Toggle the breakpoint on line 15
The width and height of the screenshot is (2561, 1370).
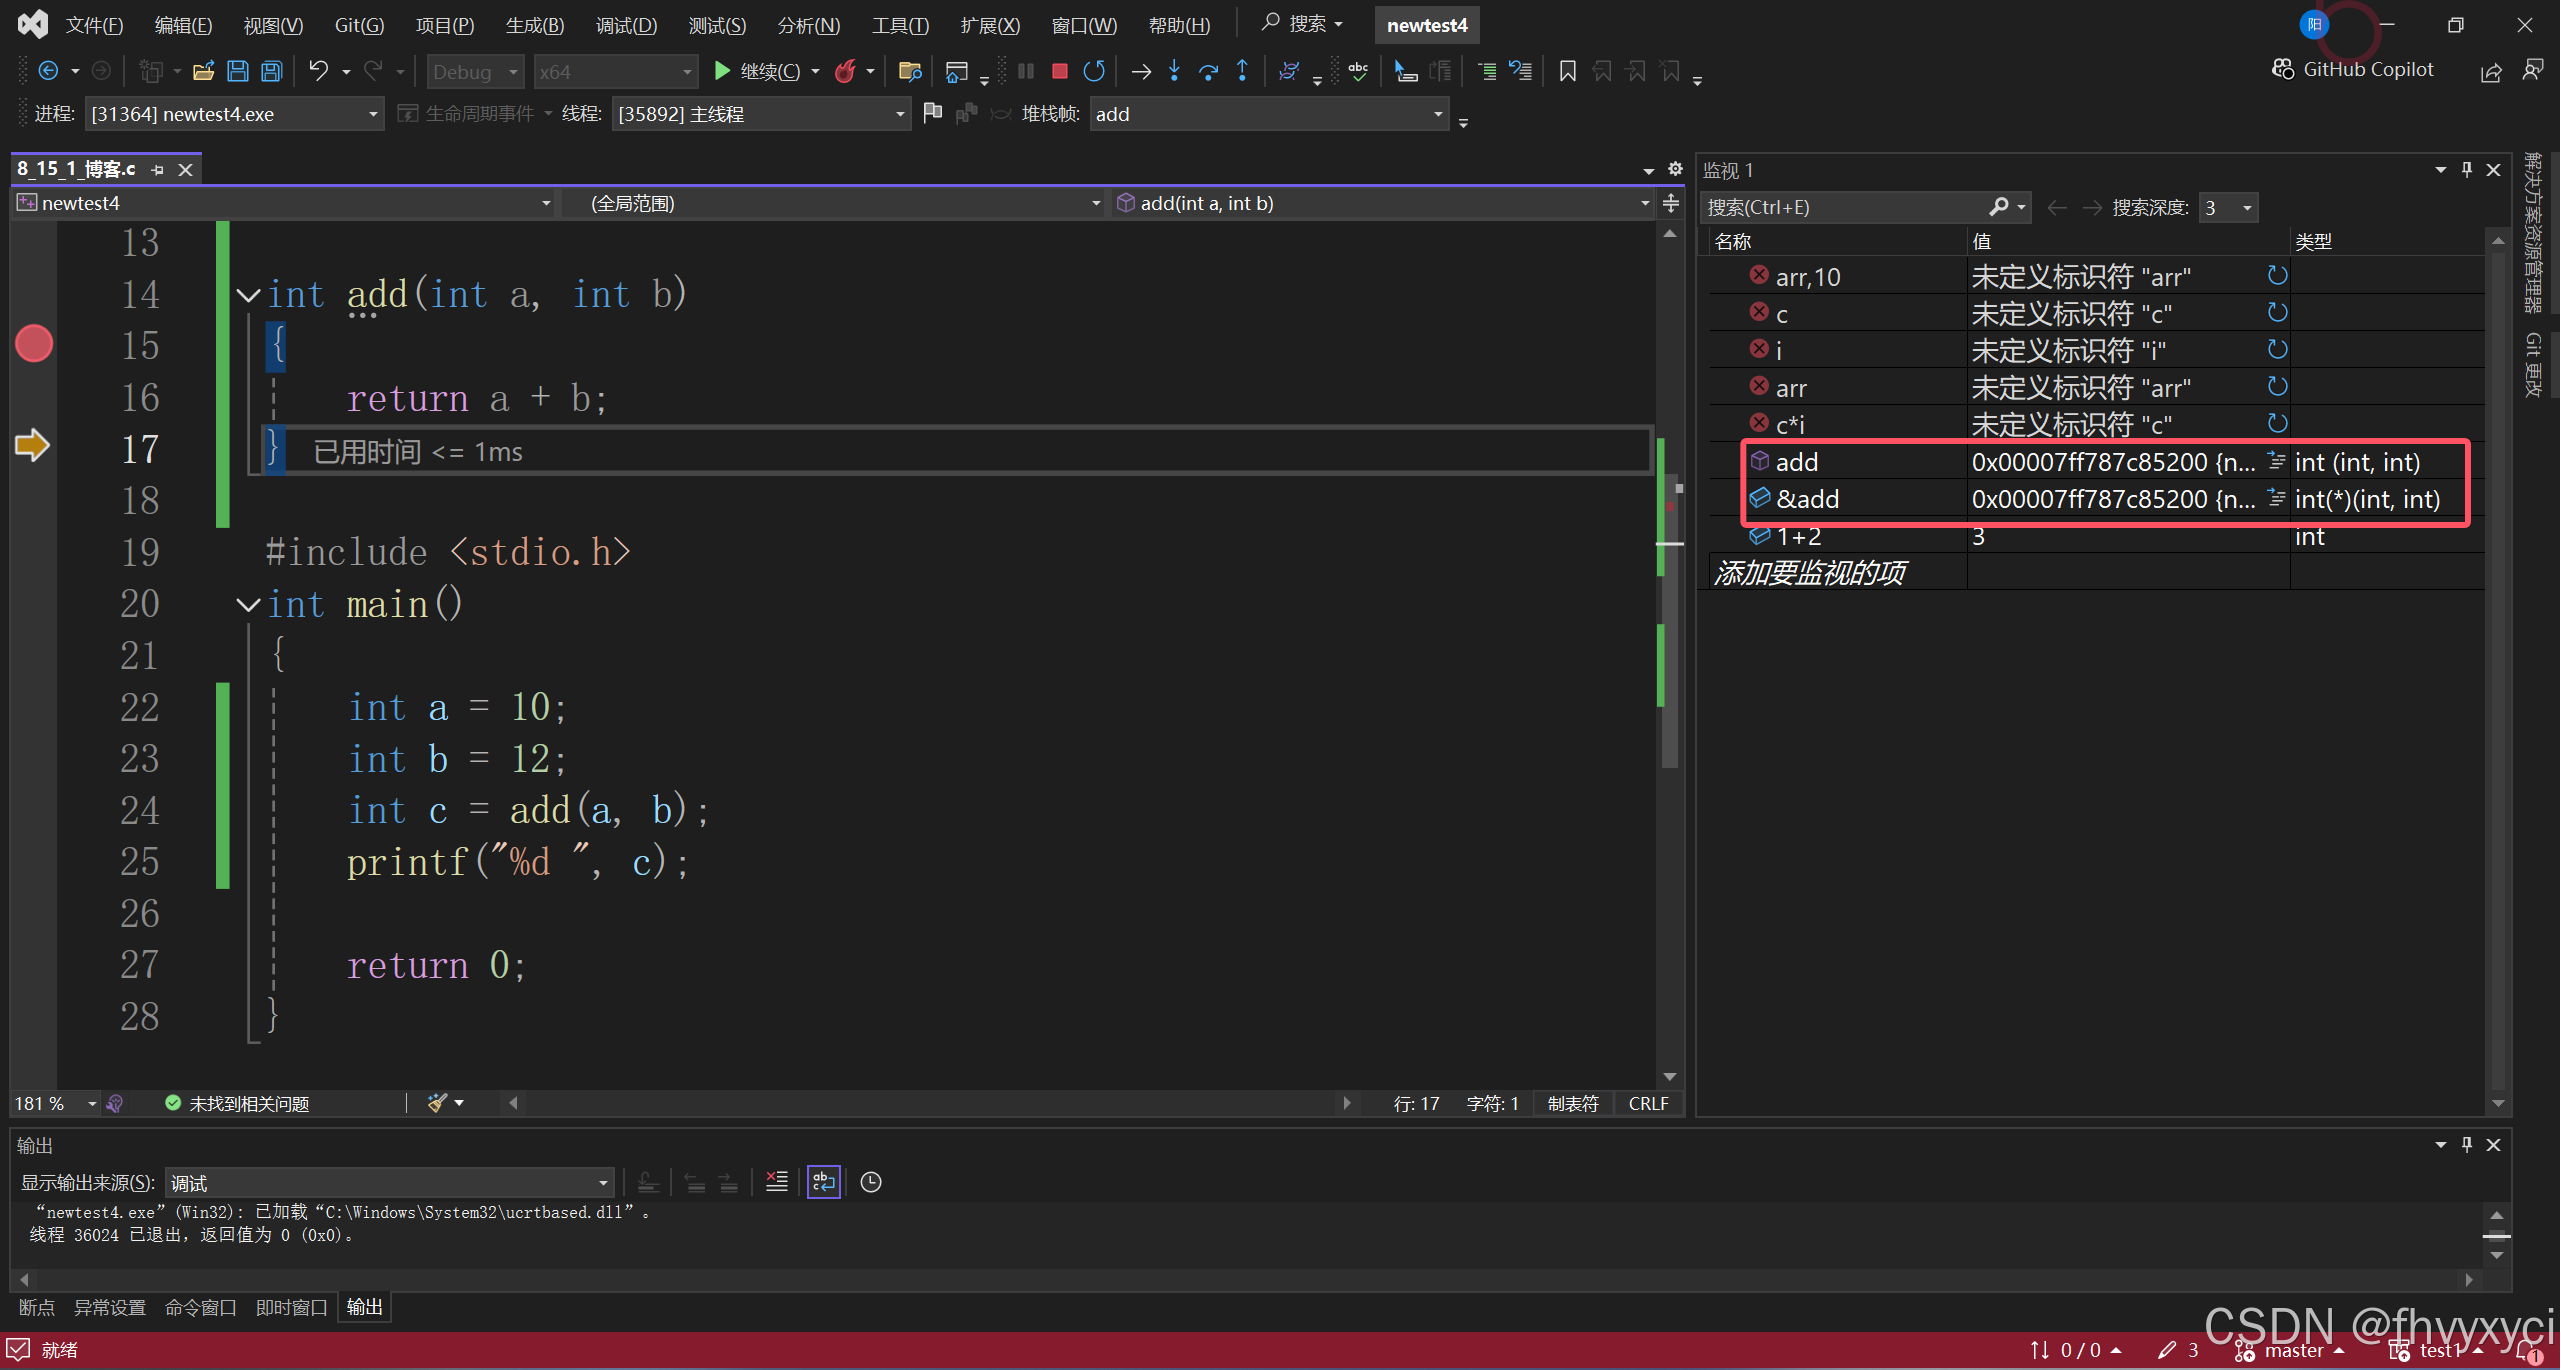(x=34, y=344)
